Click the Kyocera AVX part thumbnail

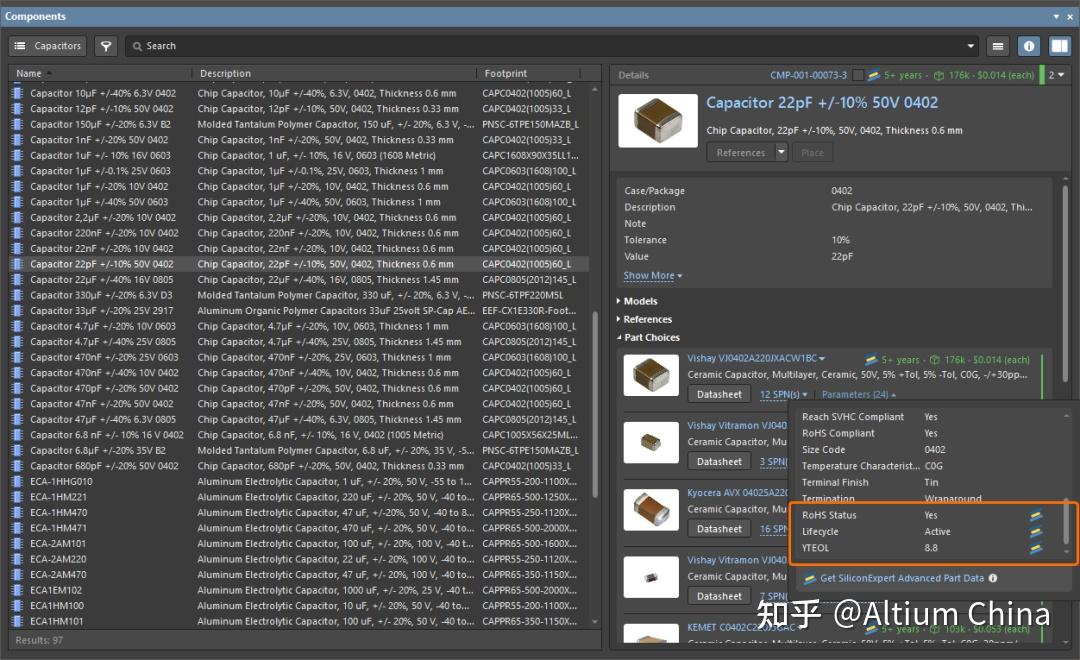coord(651,510)
